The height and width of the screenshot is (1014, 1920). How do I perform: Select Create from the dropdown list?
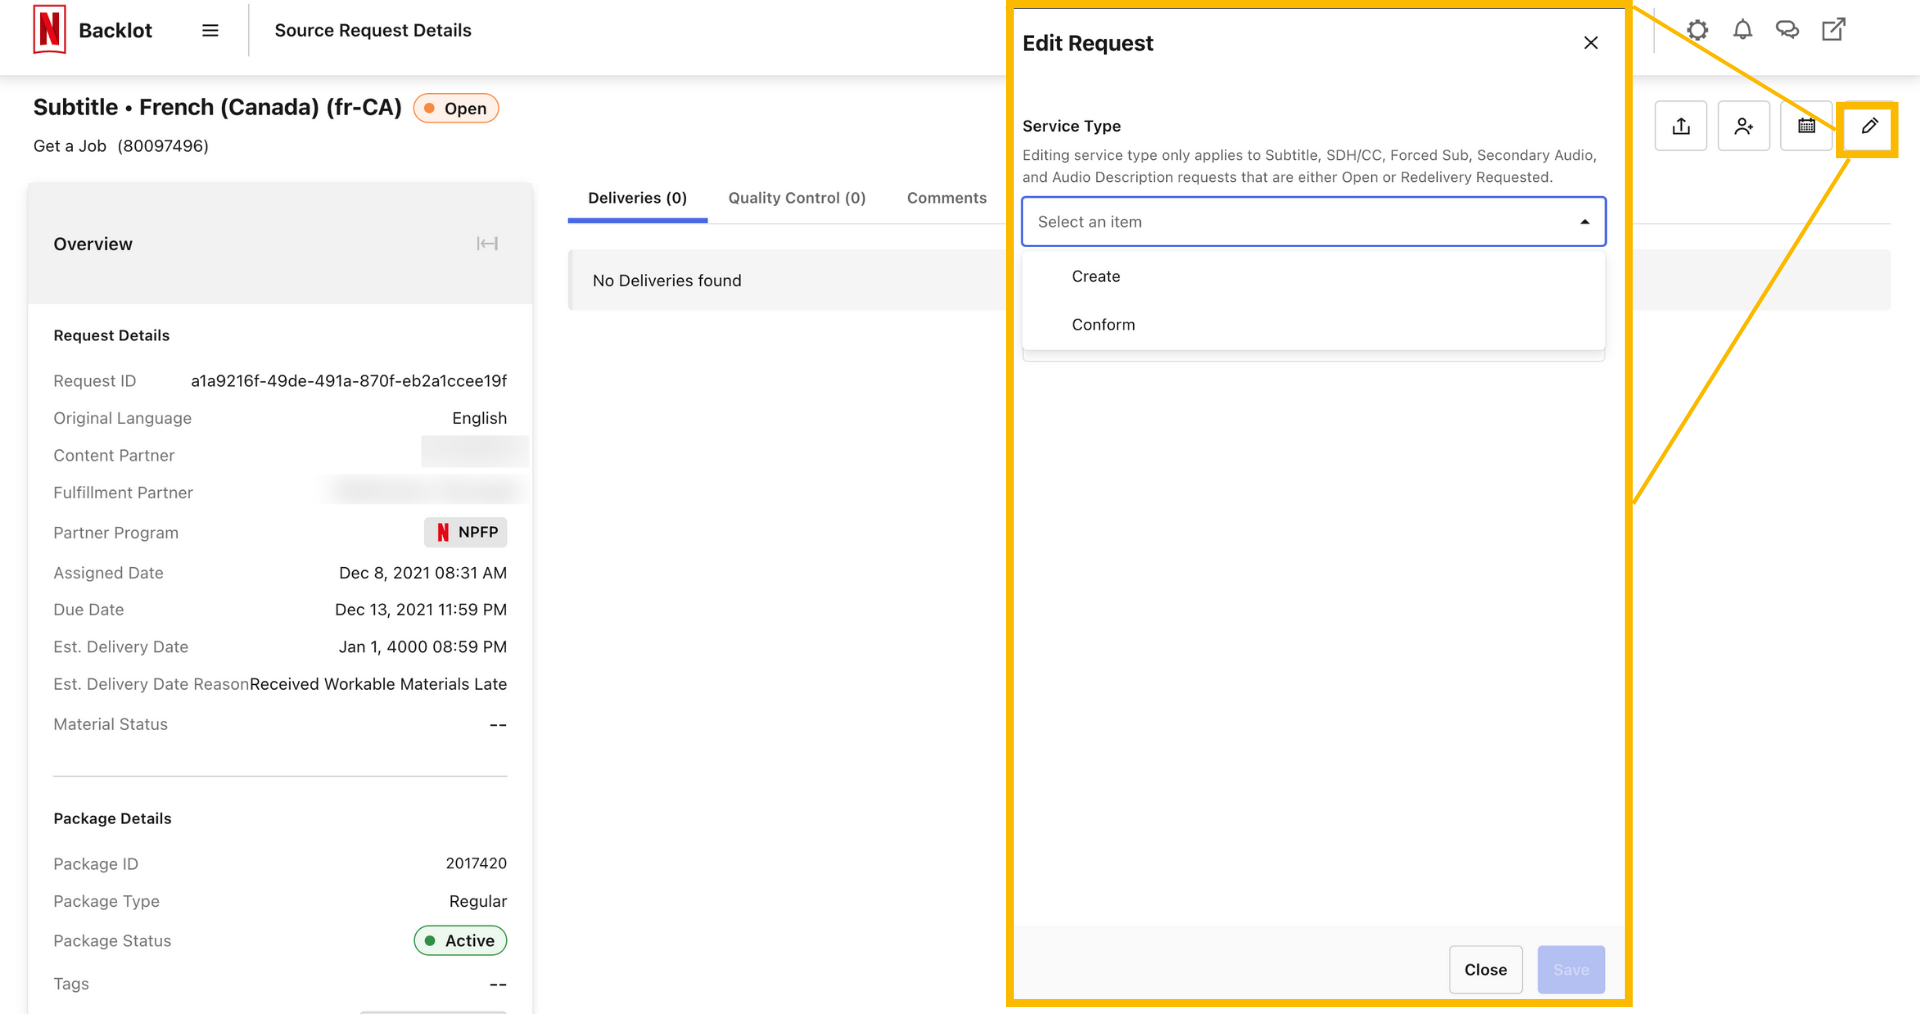tap(1096, 277)
